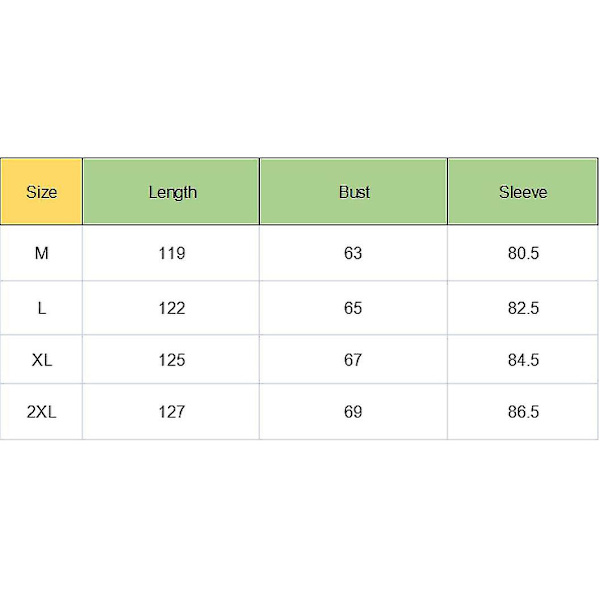Choose the sleeve value 86.5
The width and height of the screenshot is (600, 600).
coord(523,412)
